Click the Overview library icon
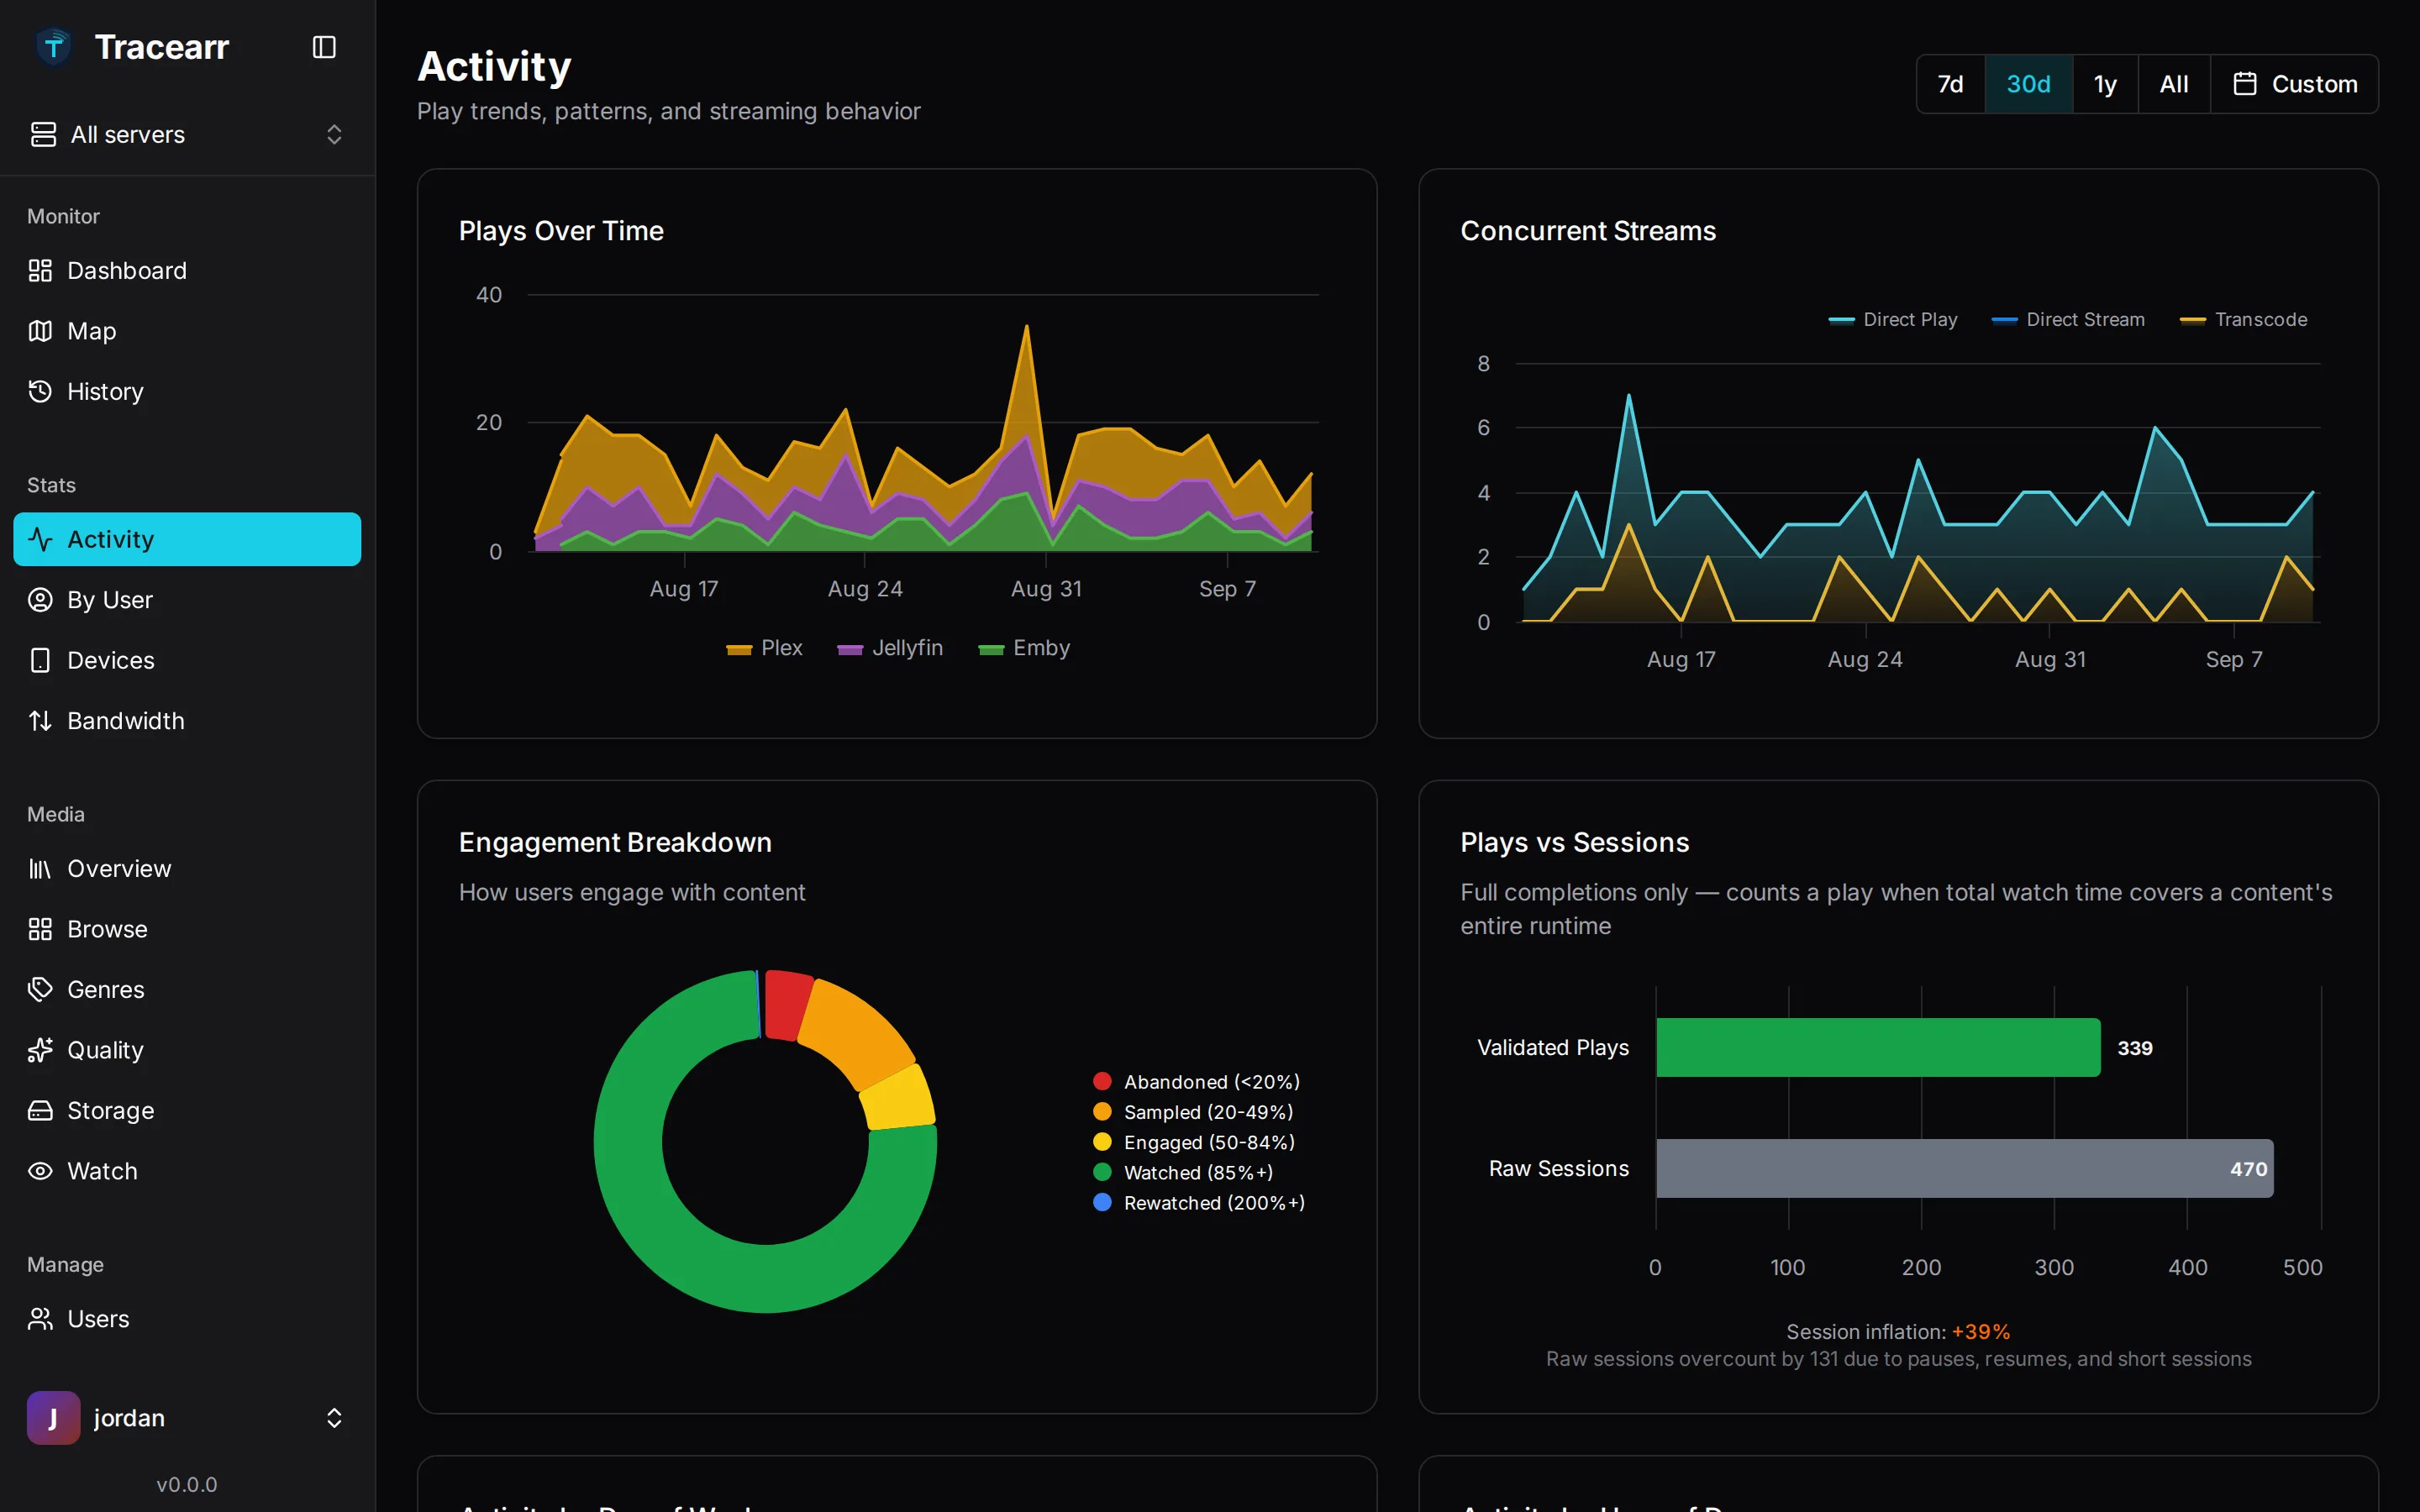 coord(40,868)
